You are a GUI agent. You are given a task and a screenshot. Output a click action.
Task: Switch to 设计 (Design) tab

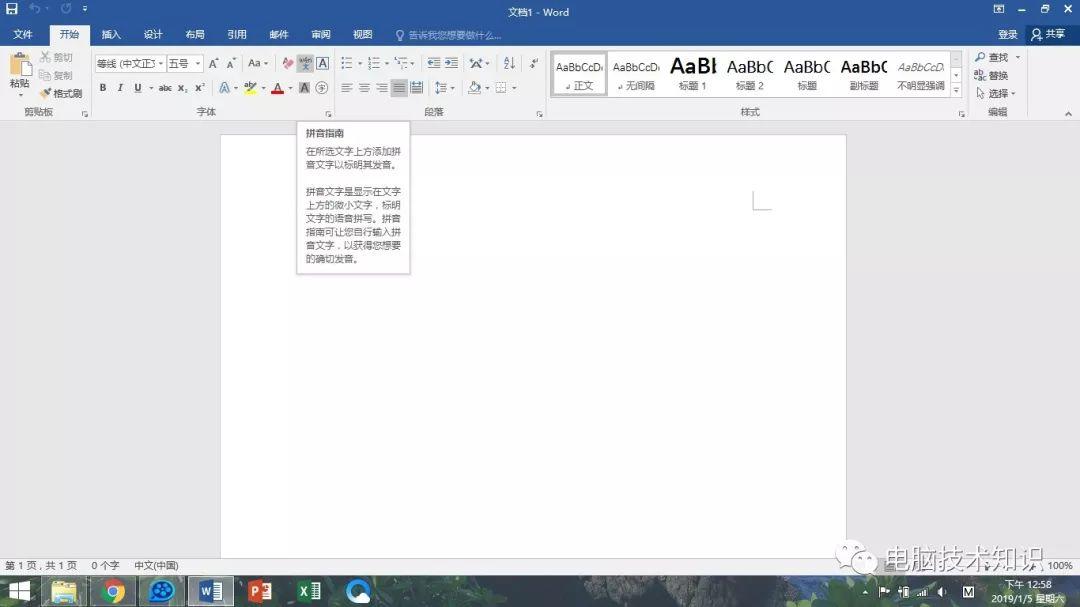153,34
